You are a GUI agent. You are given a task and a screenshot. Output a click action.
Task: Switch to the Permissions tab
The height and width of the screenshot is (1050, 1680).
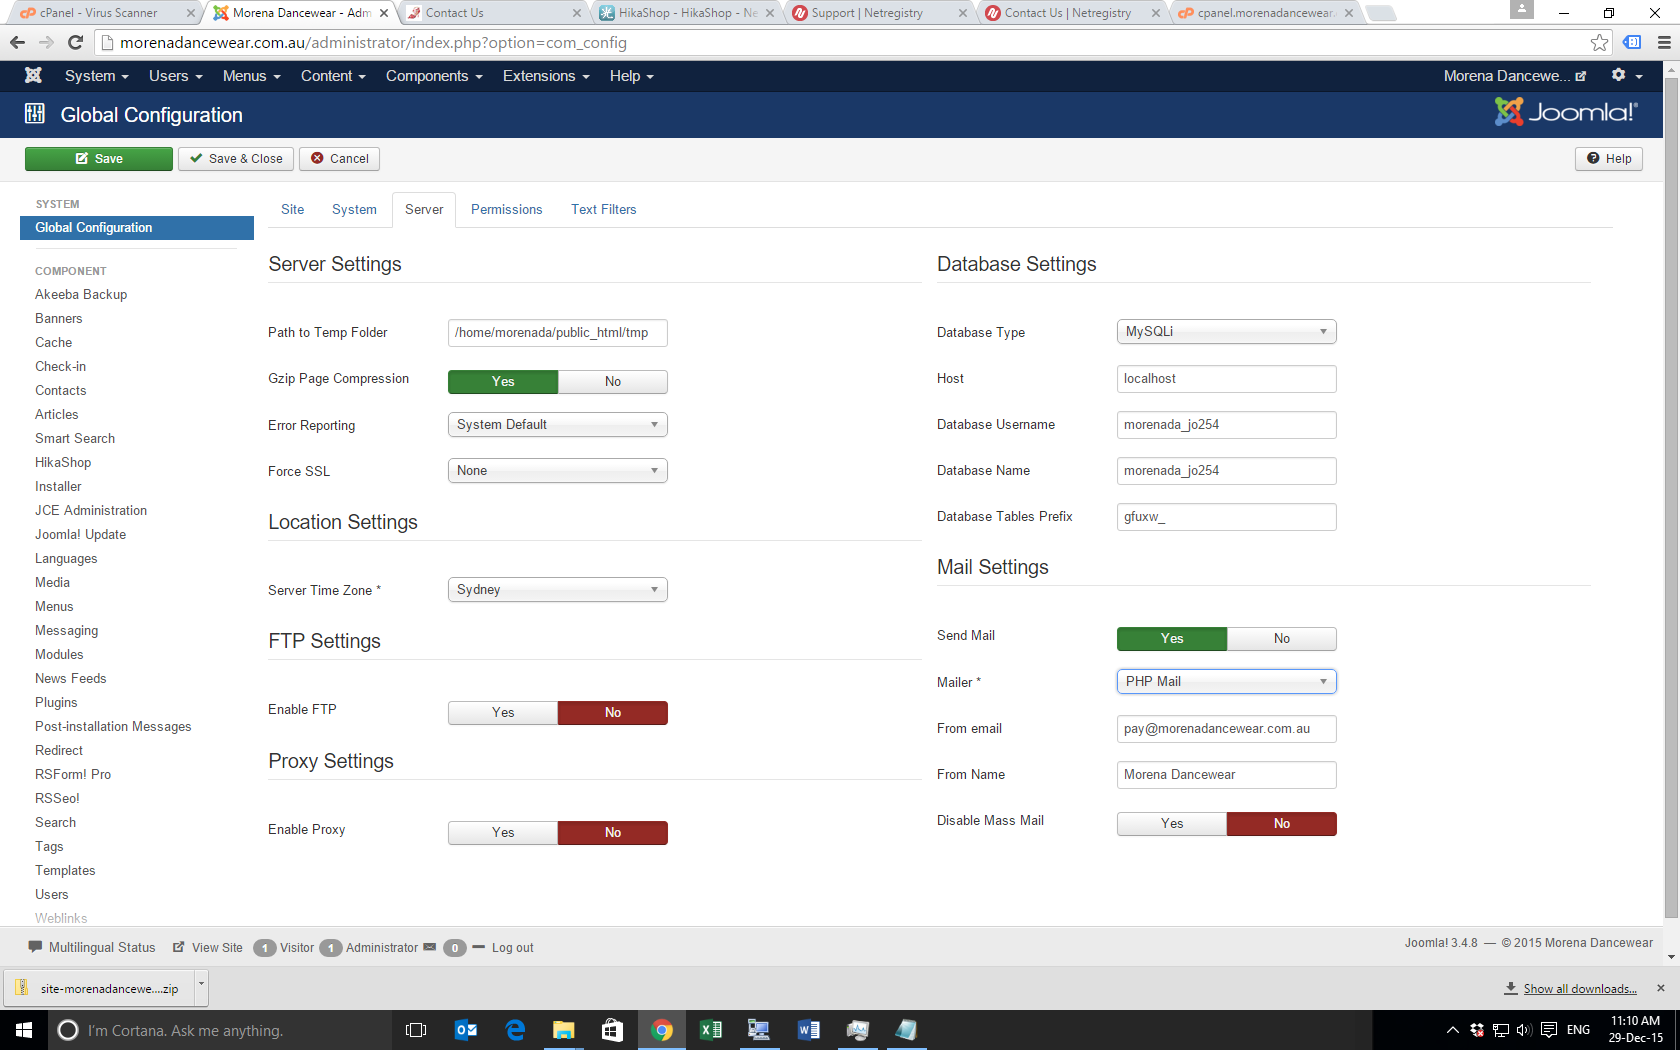[x=507, y=210]
